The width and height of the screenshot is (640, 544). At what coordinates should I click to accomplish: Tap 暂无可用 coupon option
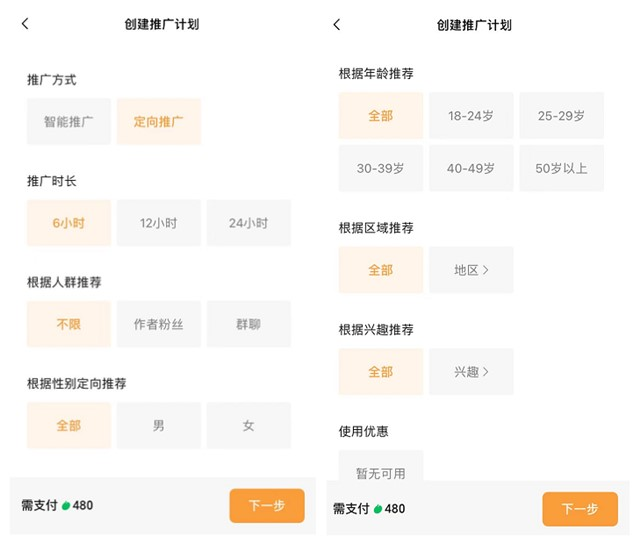380,472
